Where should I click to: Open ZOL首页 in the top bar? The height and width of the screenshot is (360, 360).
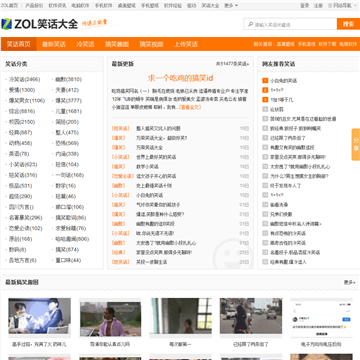(x=9, y=6)
